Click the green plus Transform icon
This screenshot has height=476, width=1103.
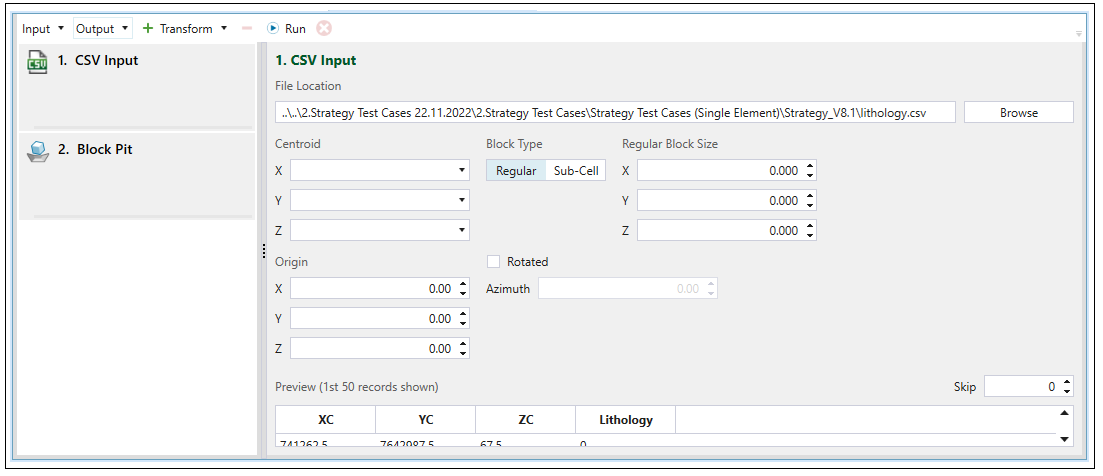148,29
